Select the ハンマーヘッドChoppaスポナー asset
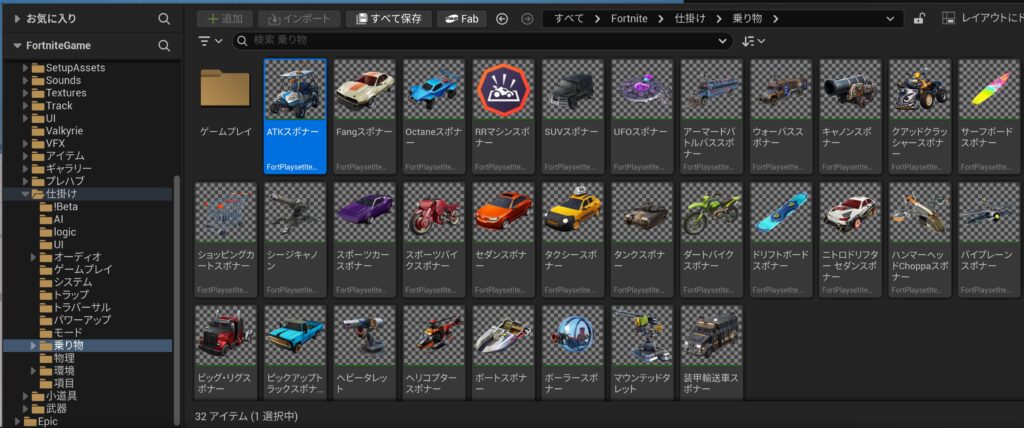This screenshot has height=428, width=1024. point(920,240)
